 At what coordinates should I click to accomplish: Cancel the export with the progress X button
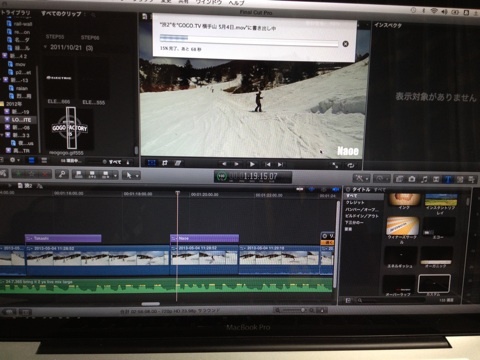(x=346, y=44)
